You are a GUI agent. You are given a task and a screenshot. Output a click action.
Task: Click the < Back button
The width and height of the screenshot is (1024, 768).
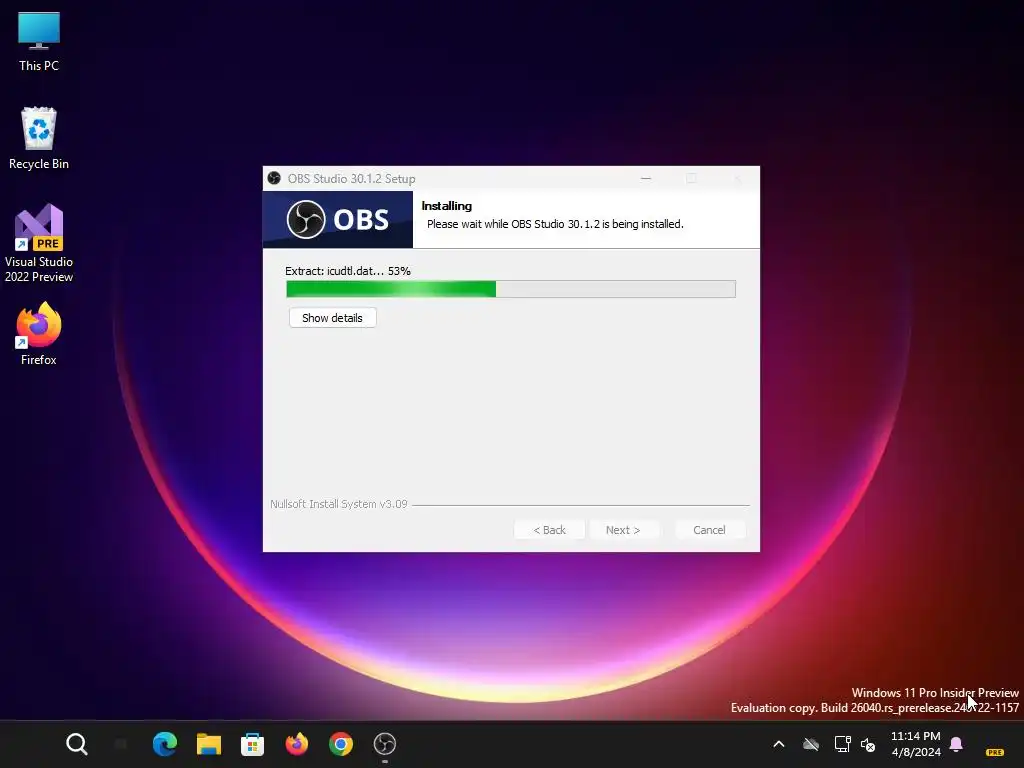[x=549, y=530]
